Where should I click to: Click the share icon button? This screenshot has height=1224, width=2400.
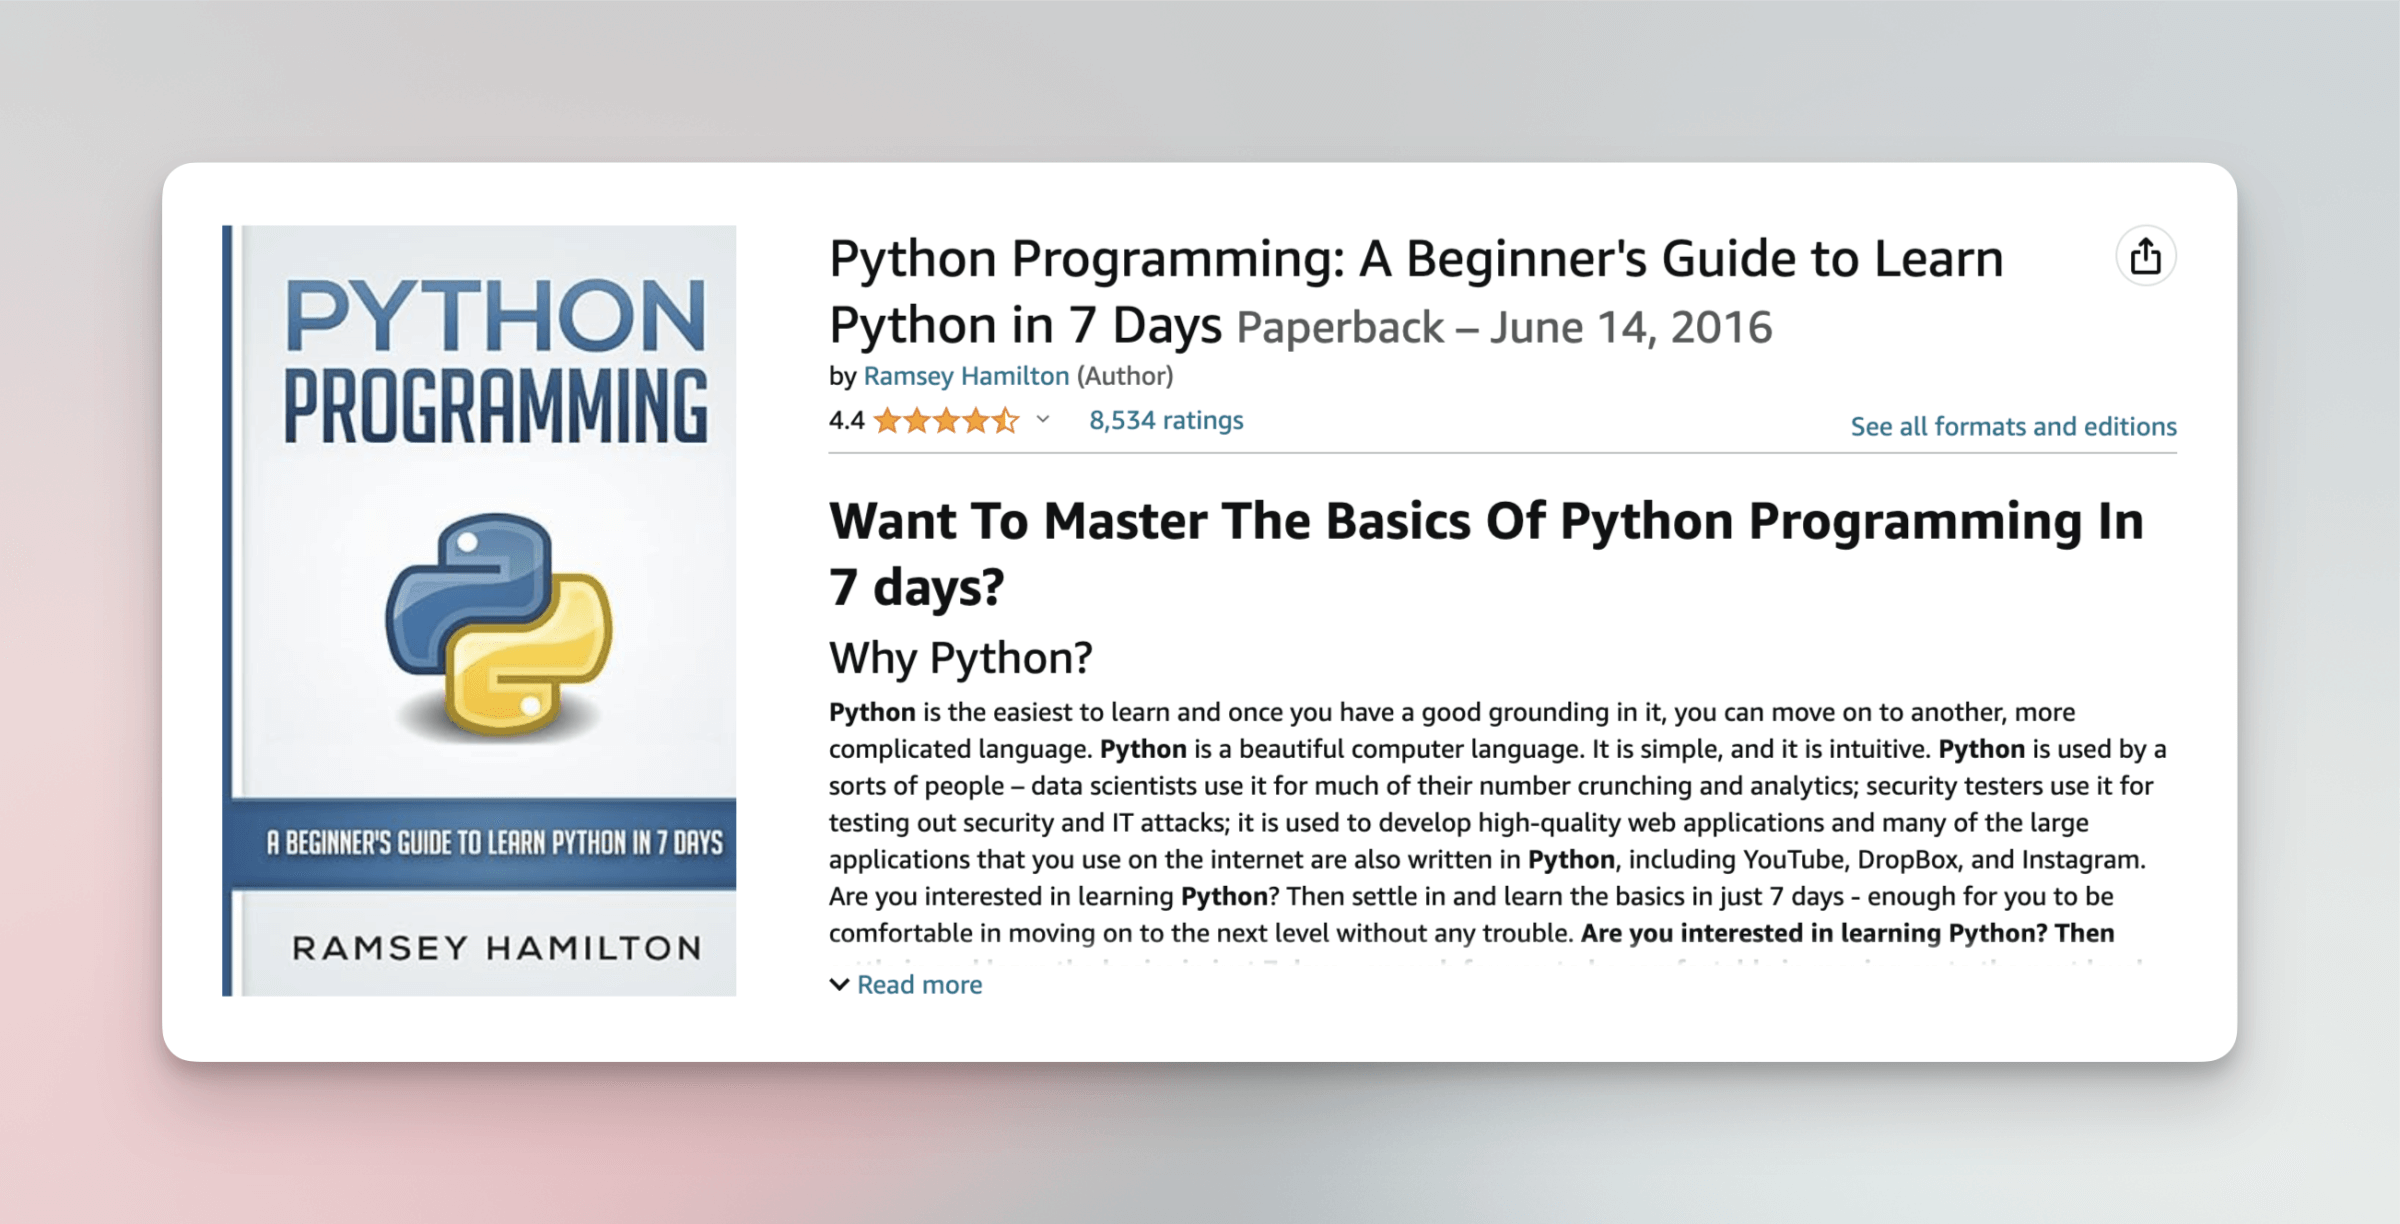[x=2145, y=257]
